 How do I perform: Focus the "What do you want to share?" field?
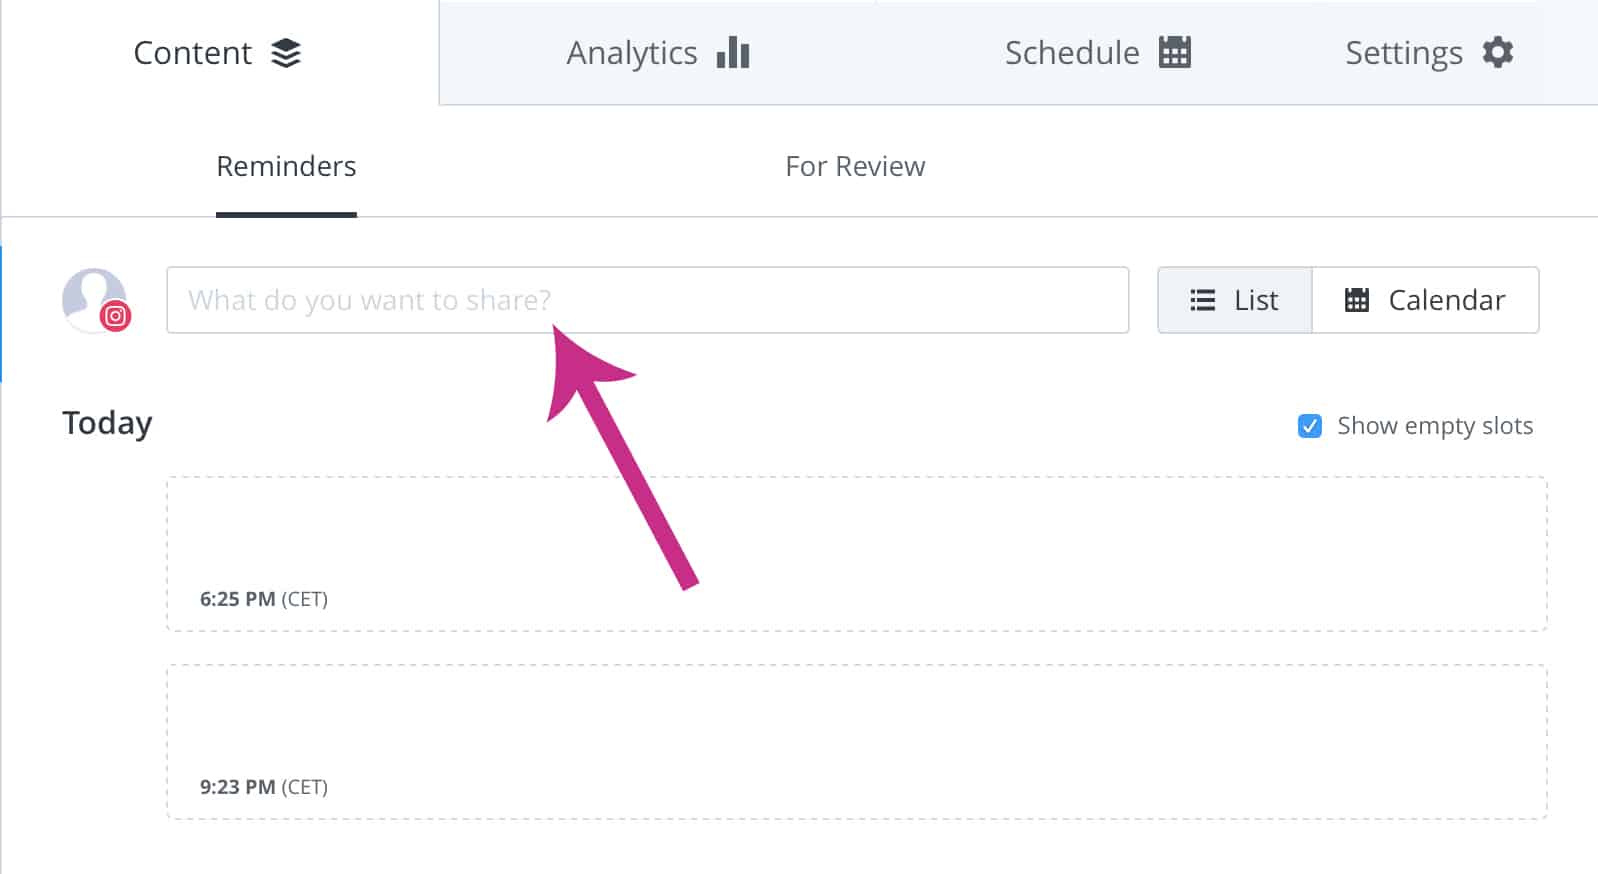(x=648, y=300)
